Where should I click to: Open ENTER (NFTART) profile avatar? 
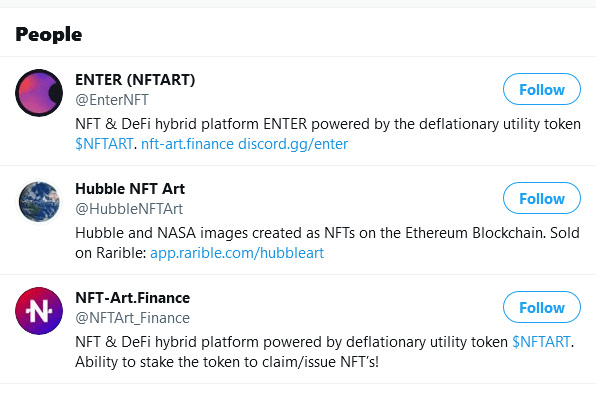[x=39, y=93]
